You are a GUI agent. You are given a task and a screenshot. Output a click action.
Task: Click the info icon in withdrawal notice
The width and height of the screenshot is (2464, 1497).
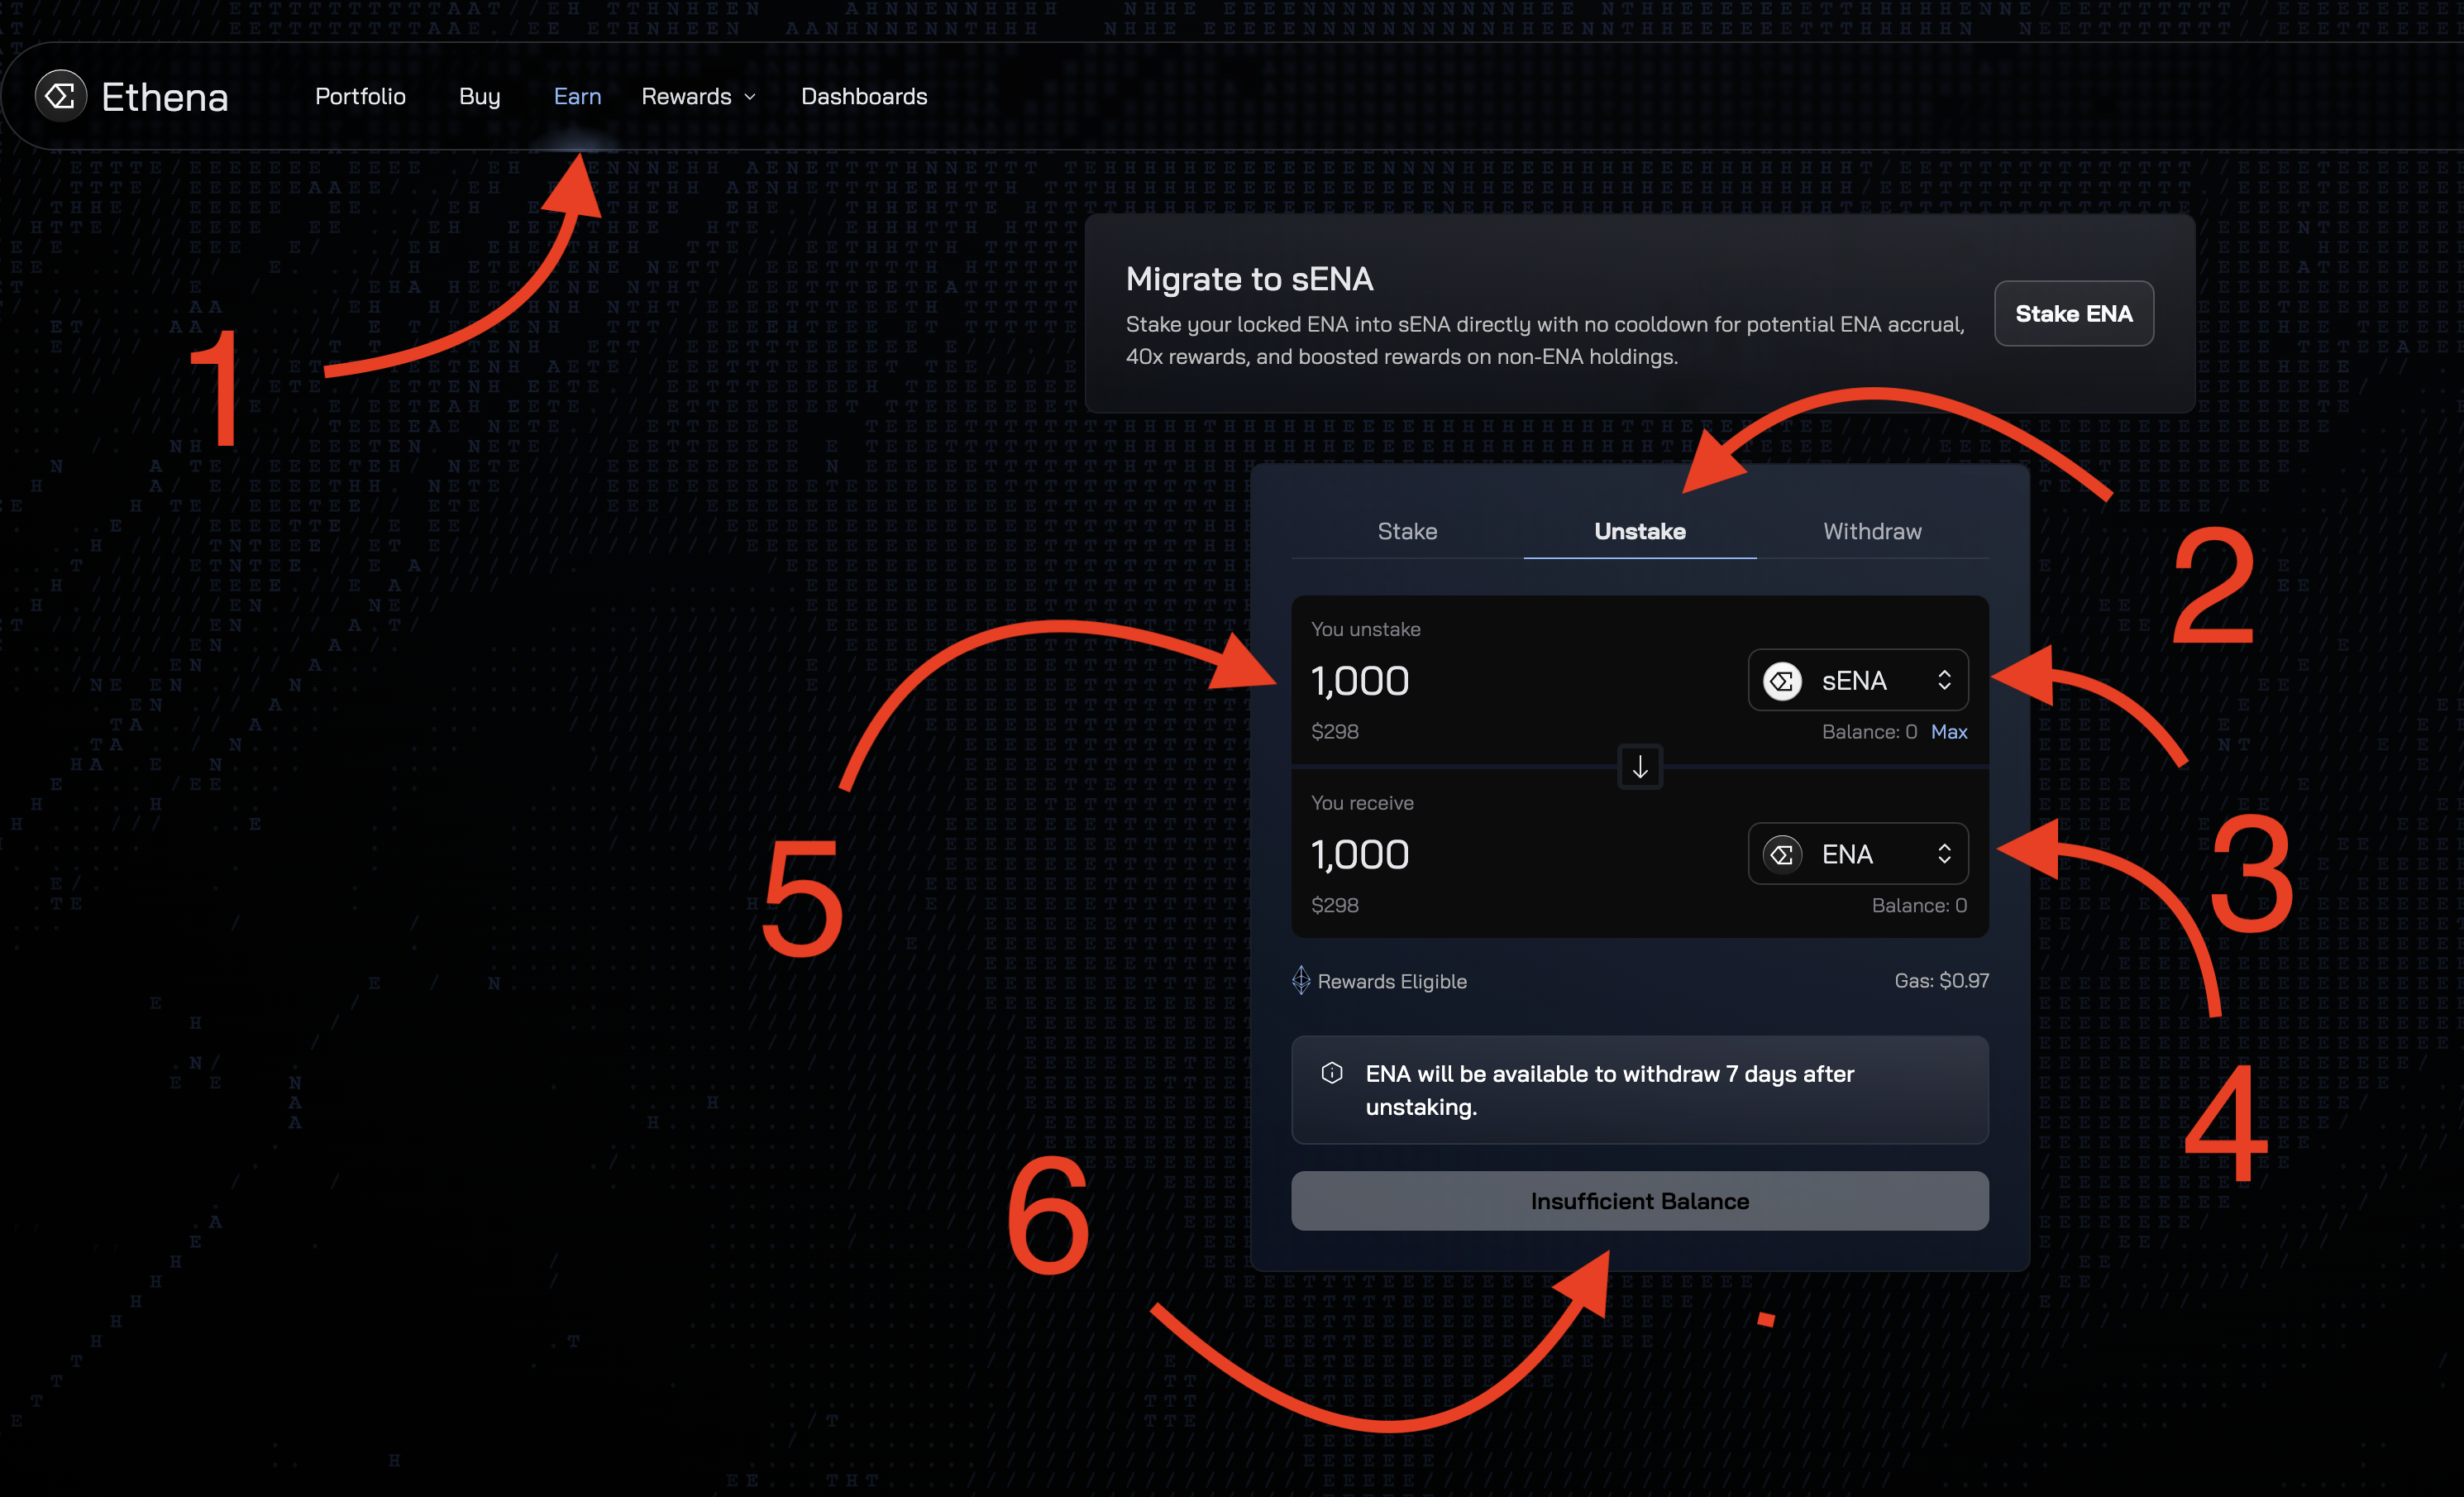1332,1073
